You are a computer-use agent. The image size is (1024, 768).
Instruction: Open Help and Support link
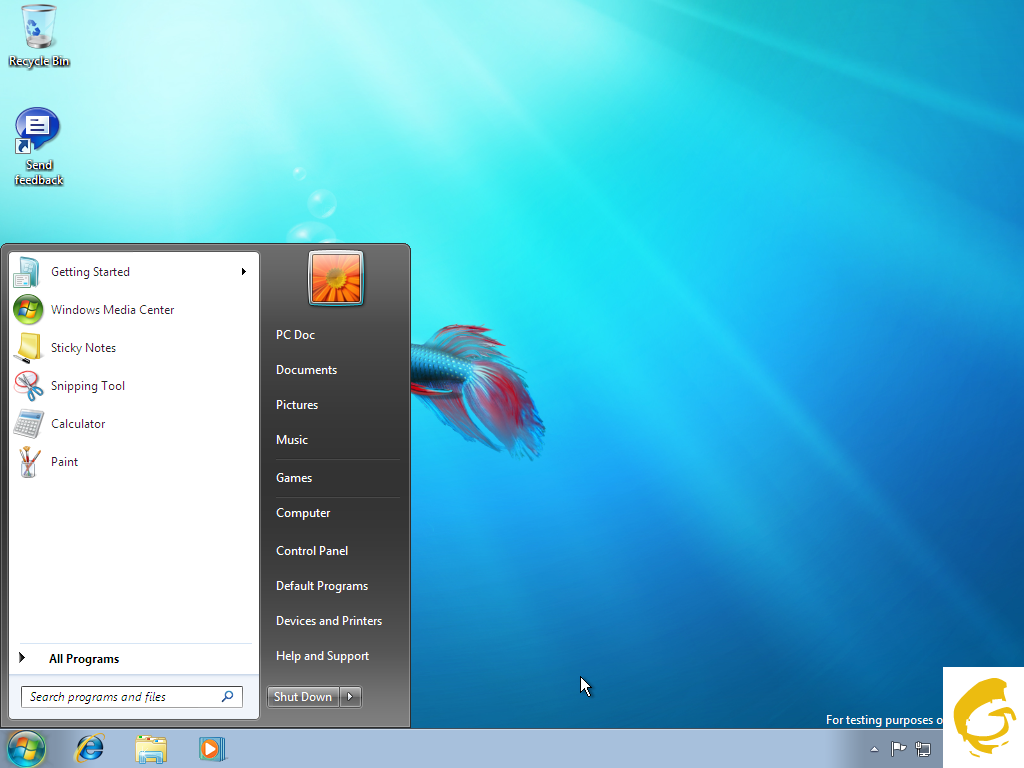(322, 656)
